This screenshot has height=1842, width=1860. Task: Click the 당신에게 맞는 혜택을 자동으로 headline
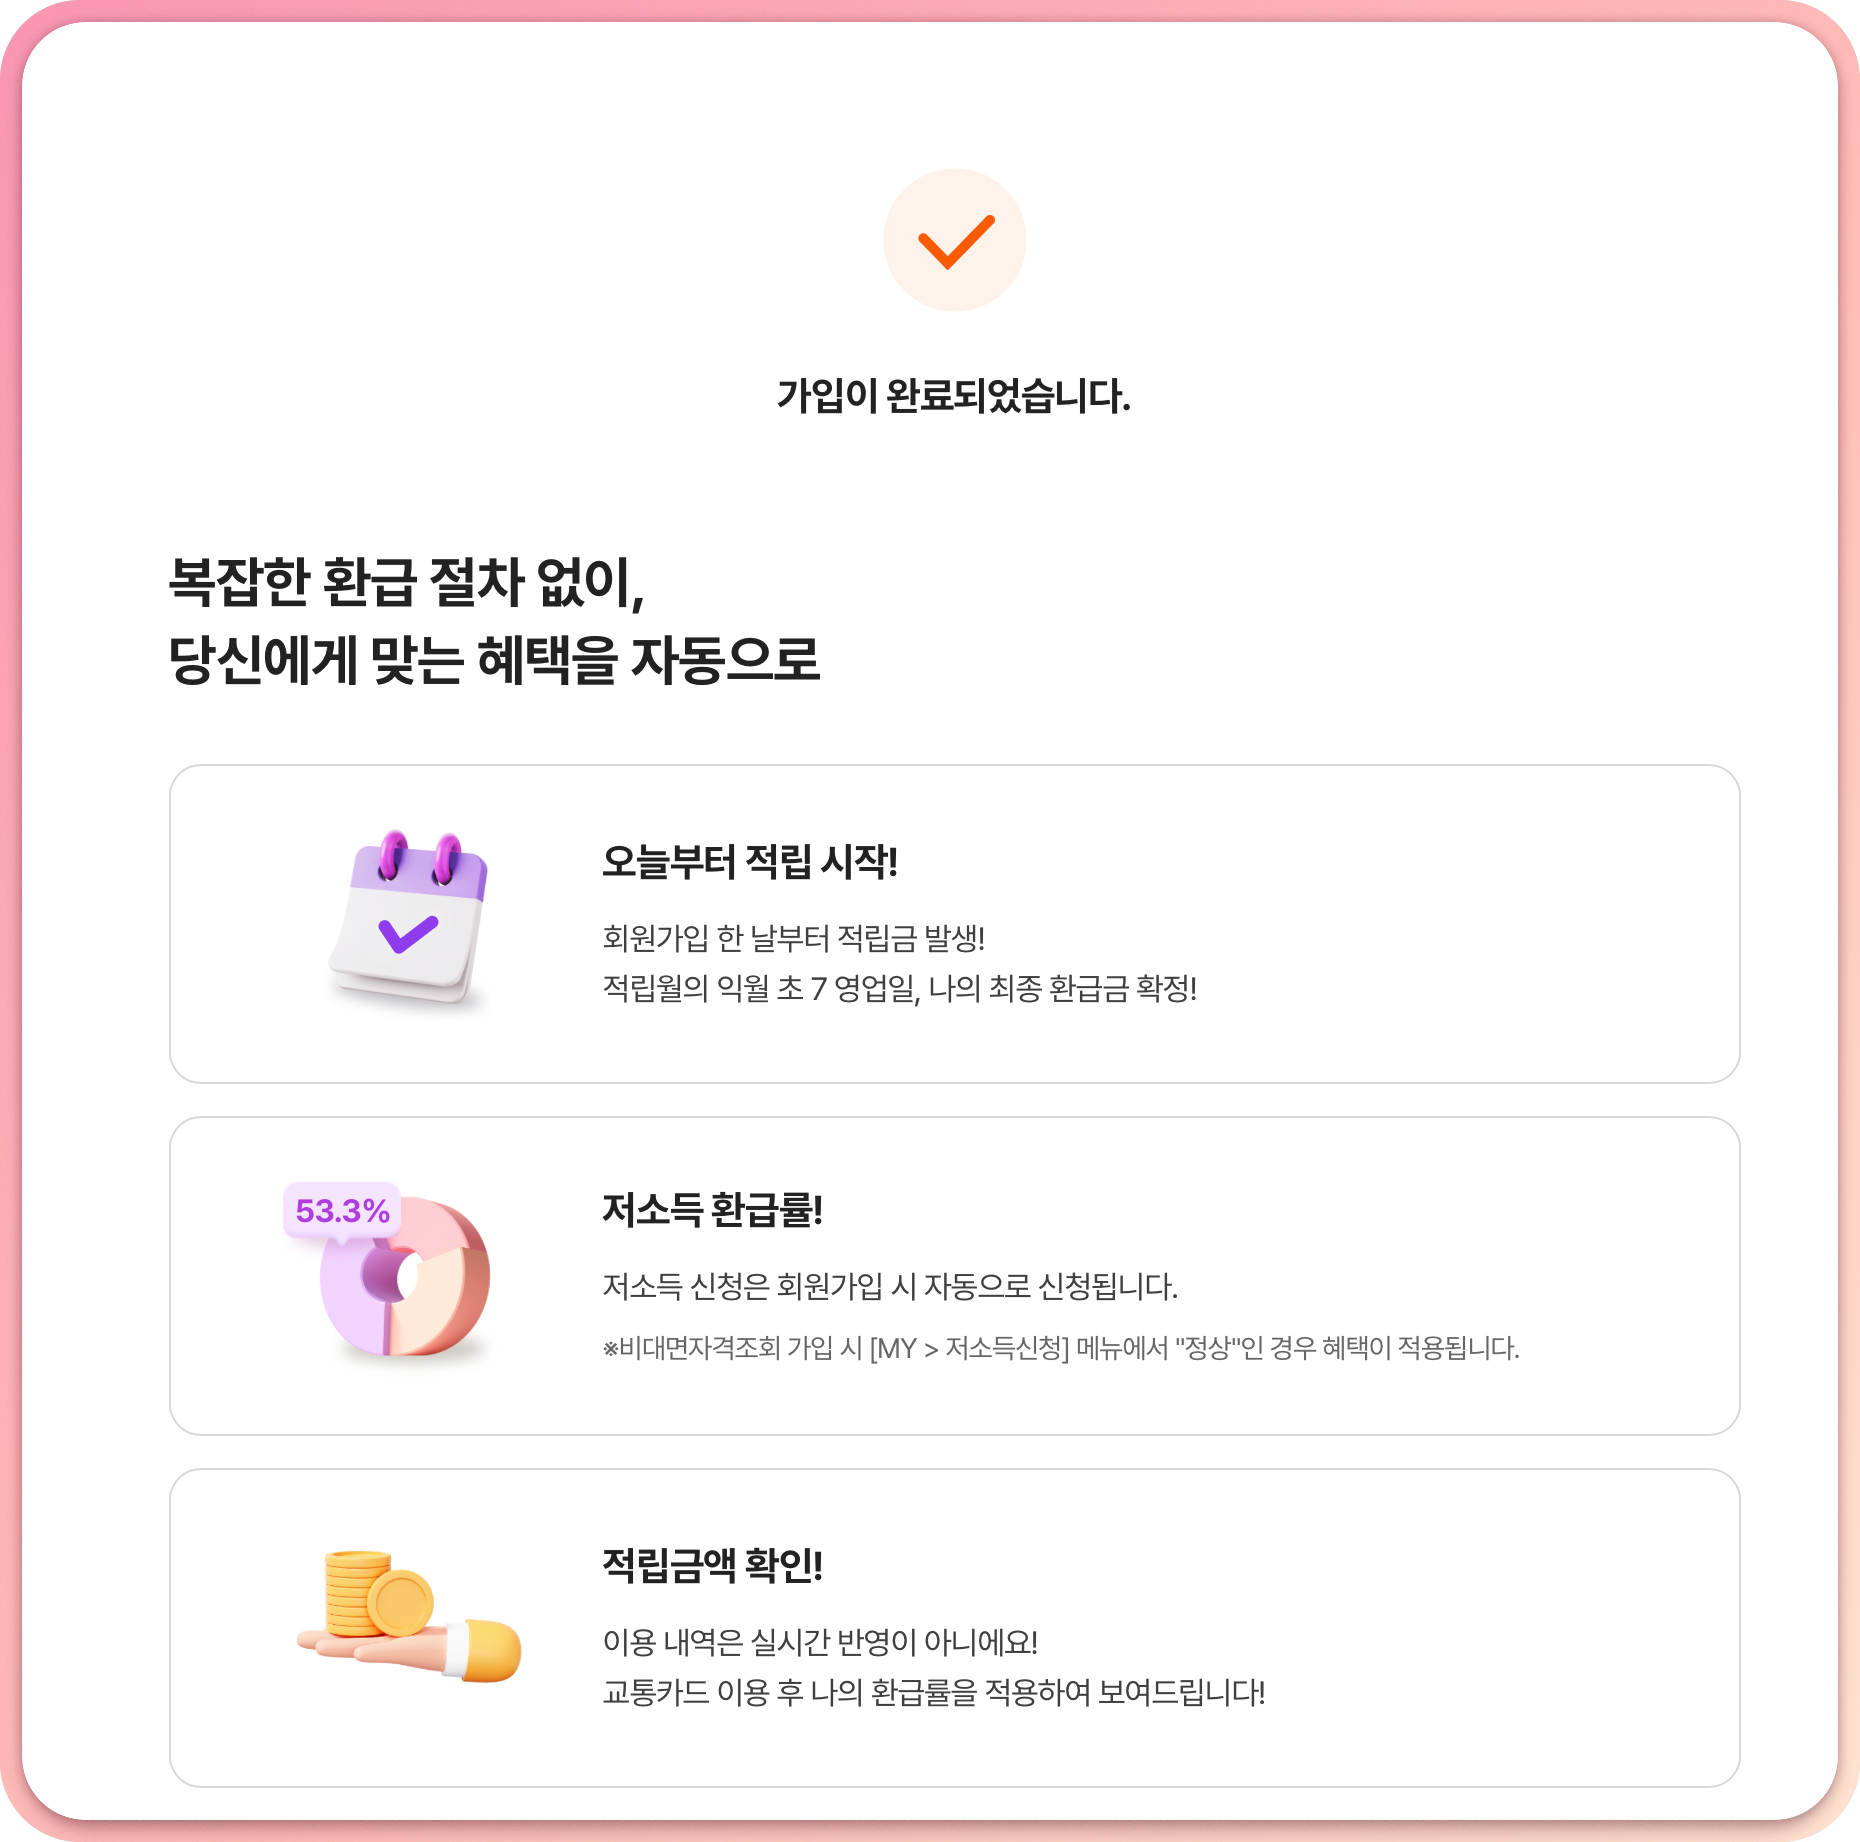(494, 660)
